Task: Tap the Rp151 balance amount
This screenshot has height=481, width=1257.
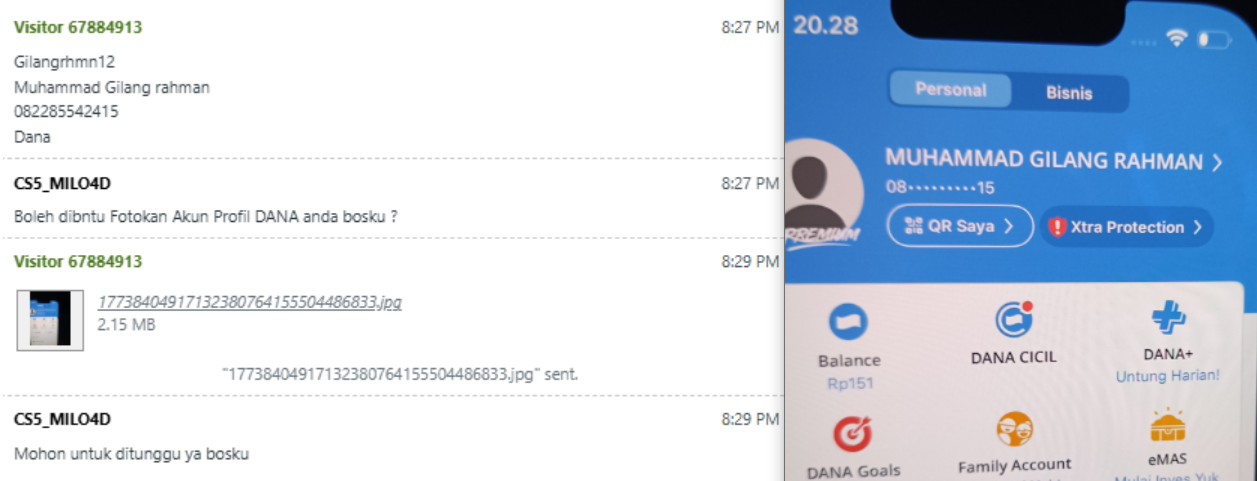Action: pos(848,384)
